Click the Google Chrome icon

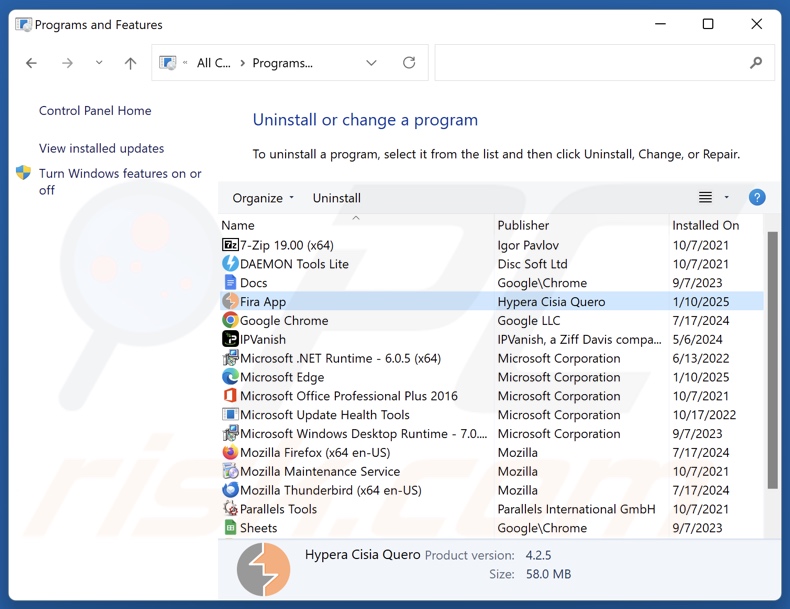230,320
